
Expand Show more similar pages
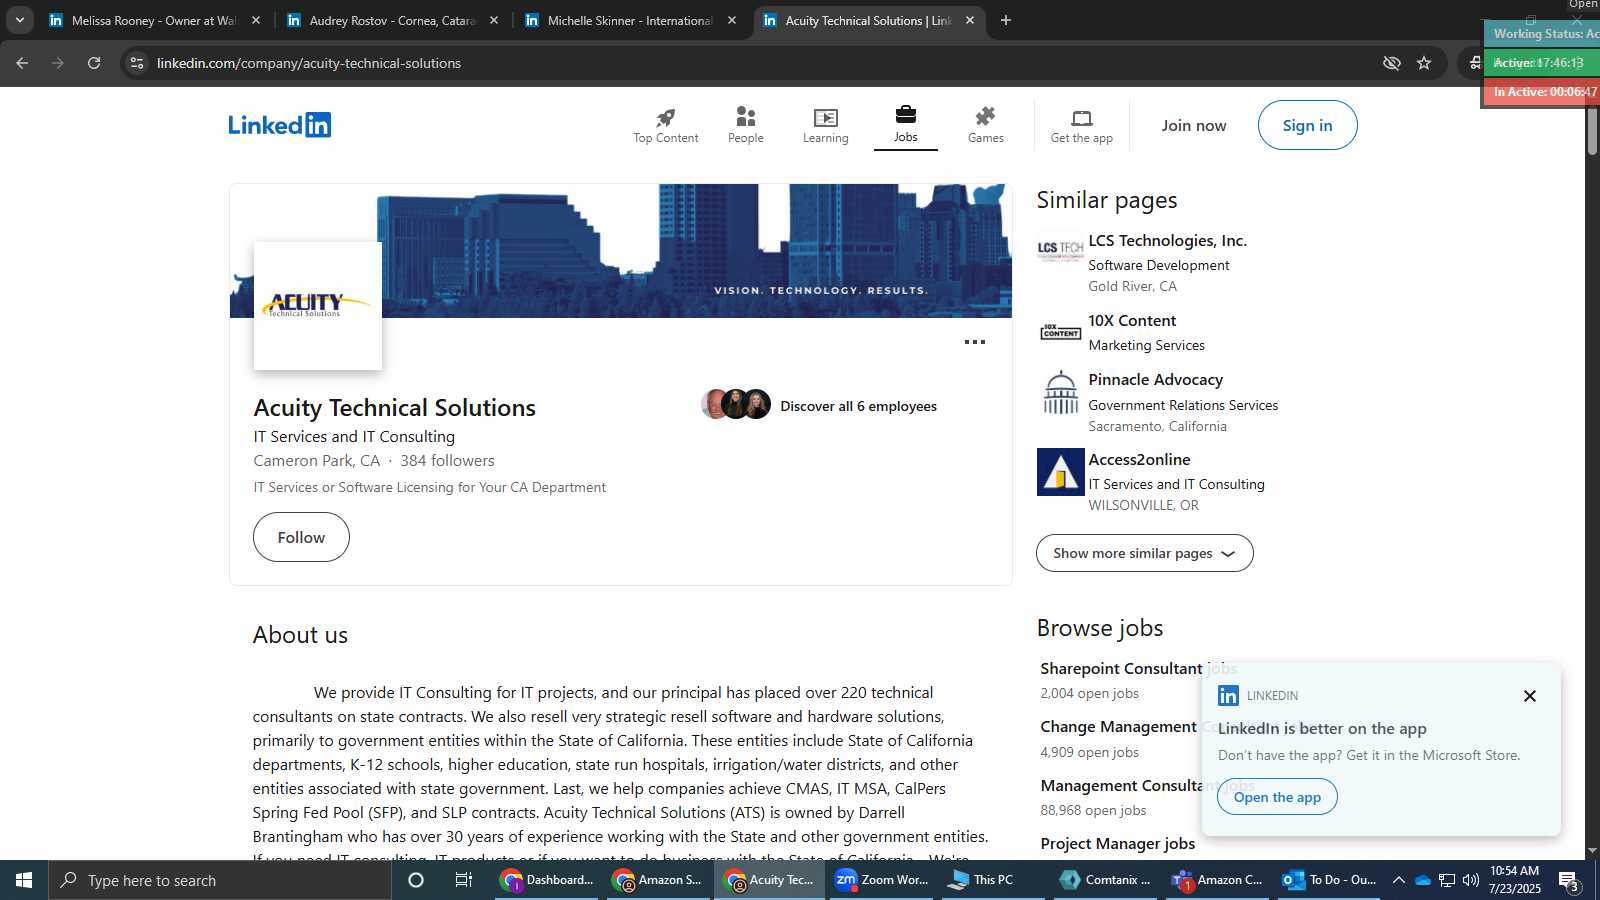pyautogui.click(x=1144, y=553)
